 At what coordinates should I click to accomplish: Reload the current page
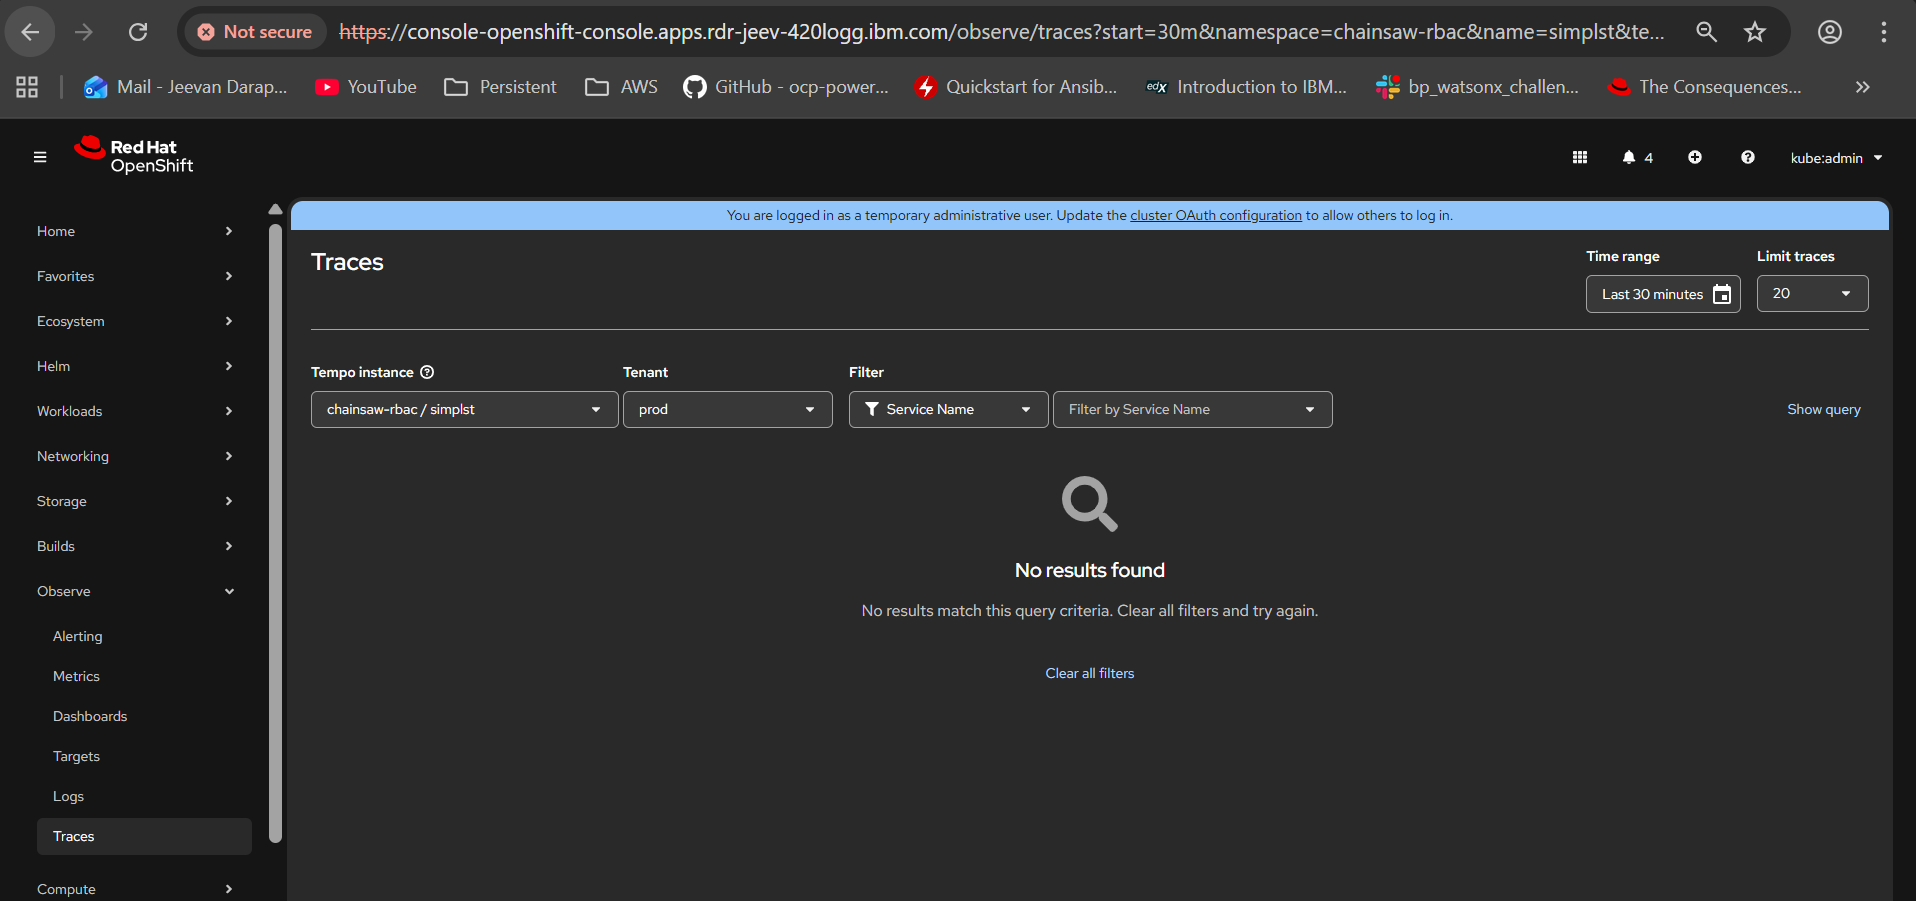tap(138, 32)
